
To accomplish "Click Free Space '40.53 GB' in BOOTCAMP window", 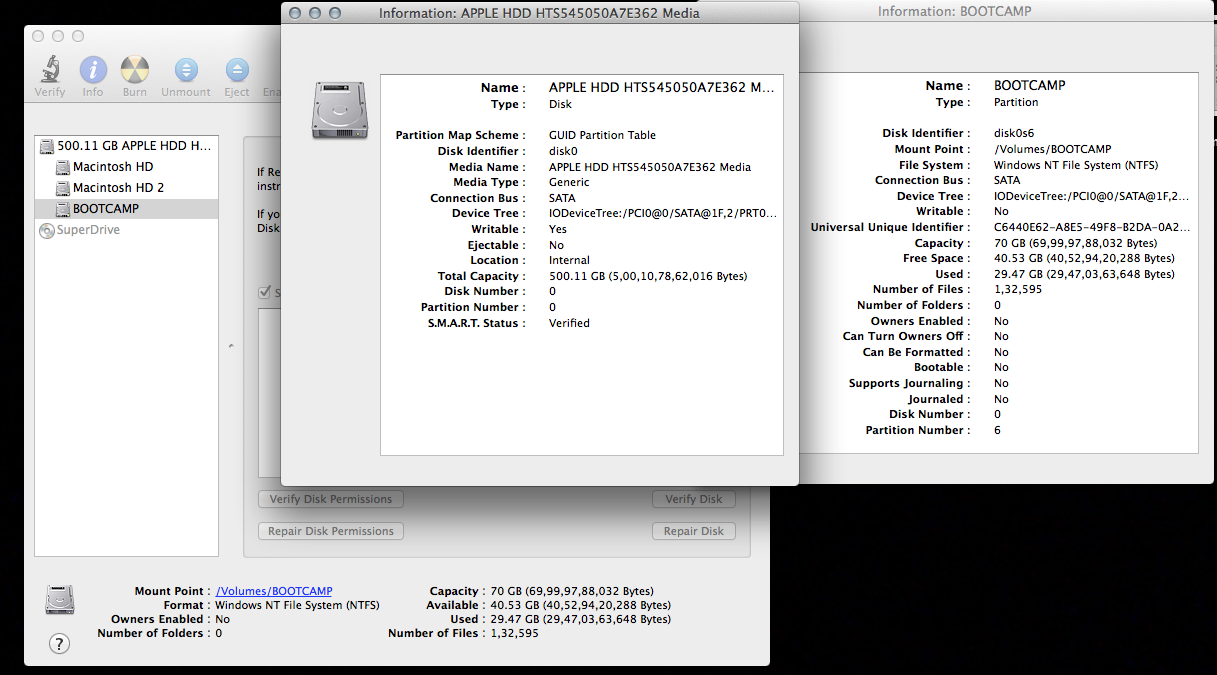I will pos(1084,258).
